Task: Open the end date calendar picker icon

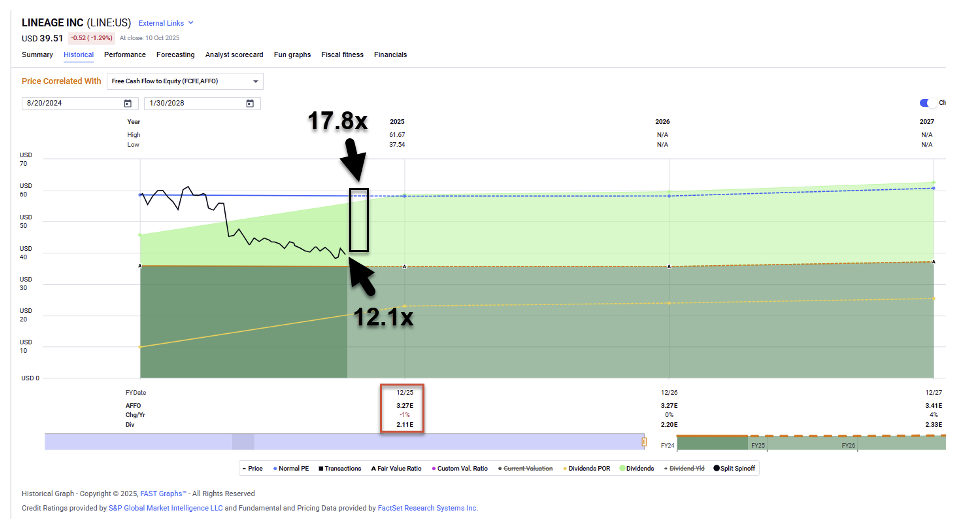Action: [x=250, y=103]
